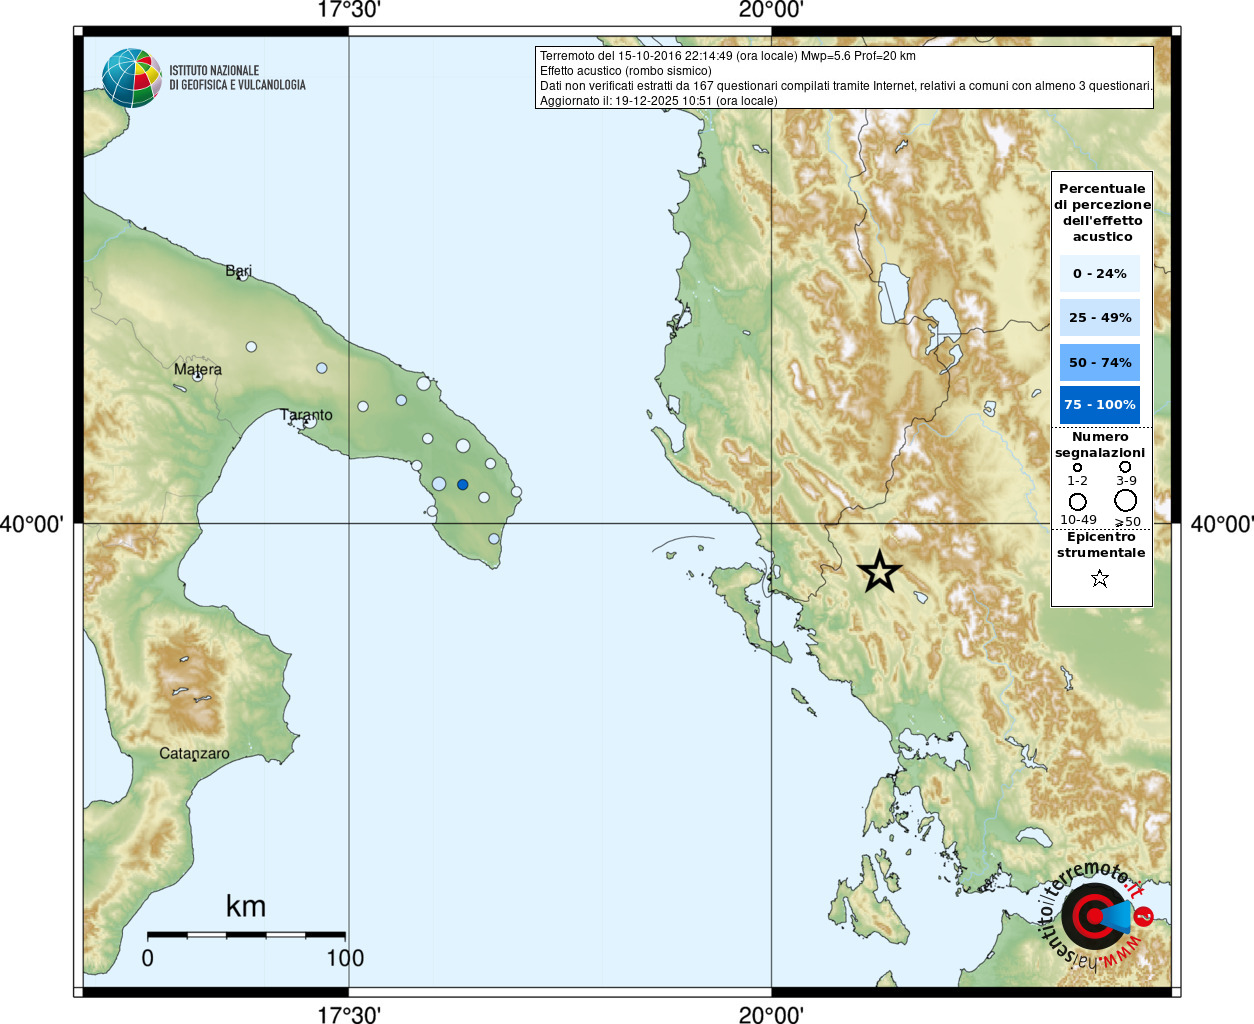Click the haisentitoilterremoto.it target logo

click(1096, 916)
